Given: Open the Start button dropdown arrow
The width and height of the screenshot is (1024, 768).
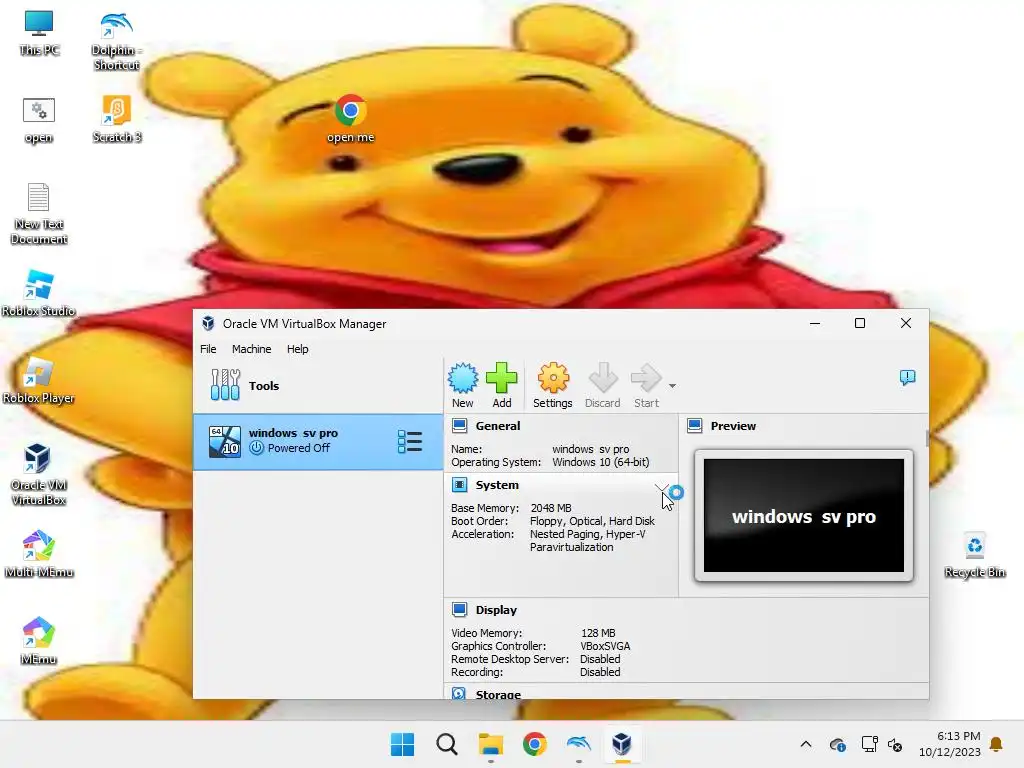Looking at the screenshot, I should tap(672, 385).
